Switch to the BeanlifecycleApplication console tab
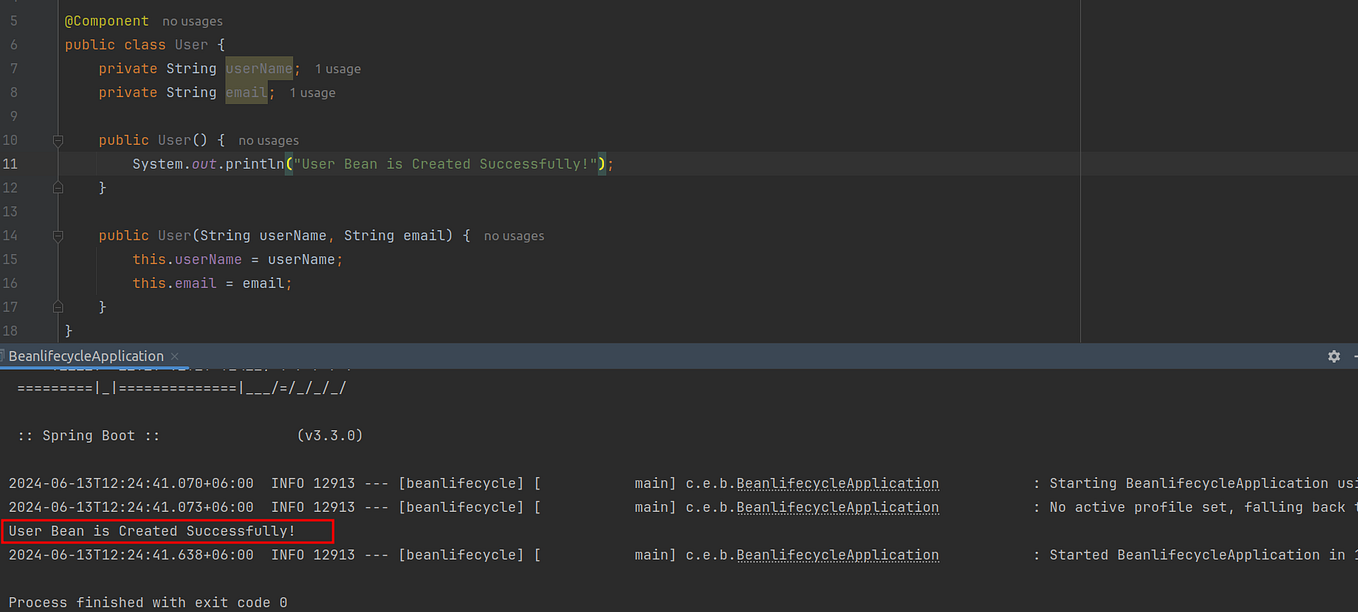 (85, 356)
